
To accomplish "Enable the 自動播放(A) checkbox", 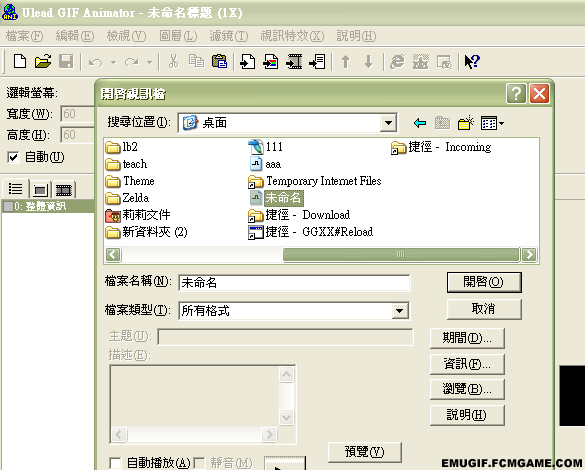I will coord(115,463).
